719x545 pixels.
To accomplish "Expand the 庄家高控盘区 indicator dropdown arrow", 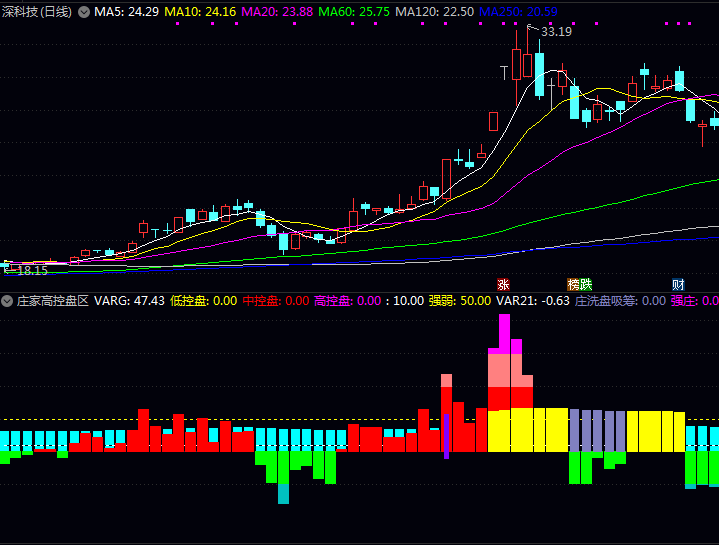I will (x=7, y=300).
